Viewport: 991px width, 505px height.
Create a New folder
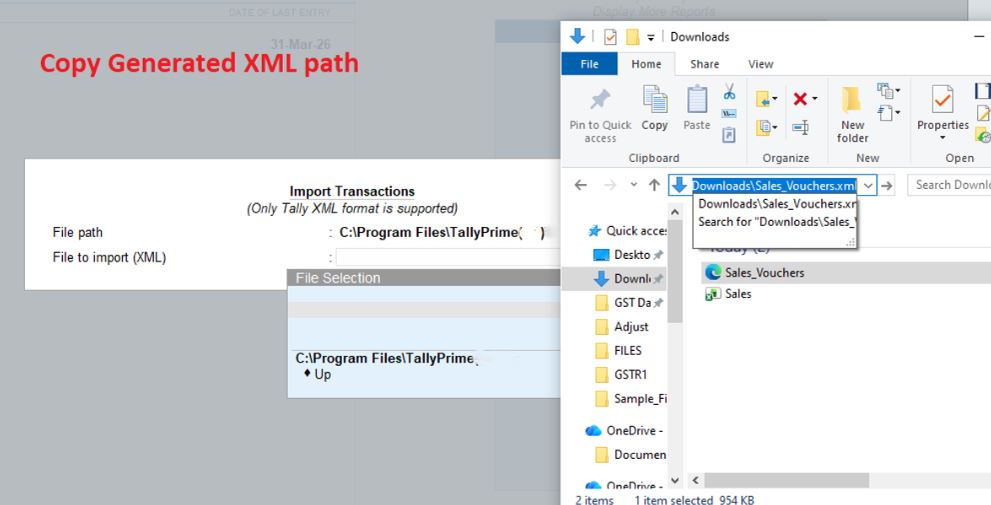(x=852, y=114)
